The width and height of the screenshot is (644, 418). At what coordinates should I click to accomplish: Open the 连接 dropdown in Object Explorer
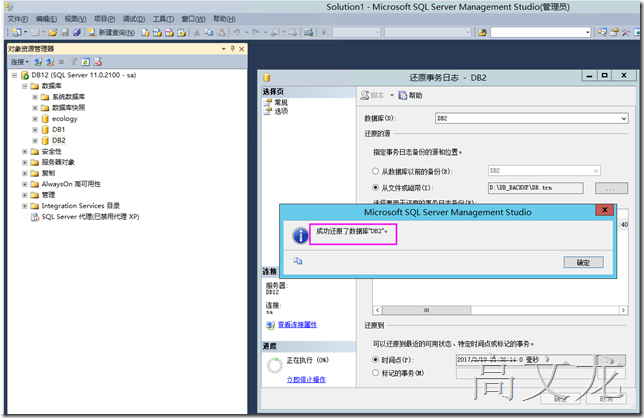[19, 62]
